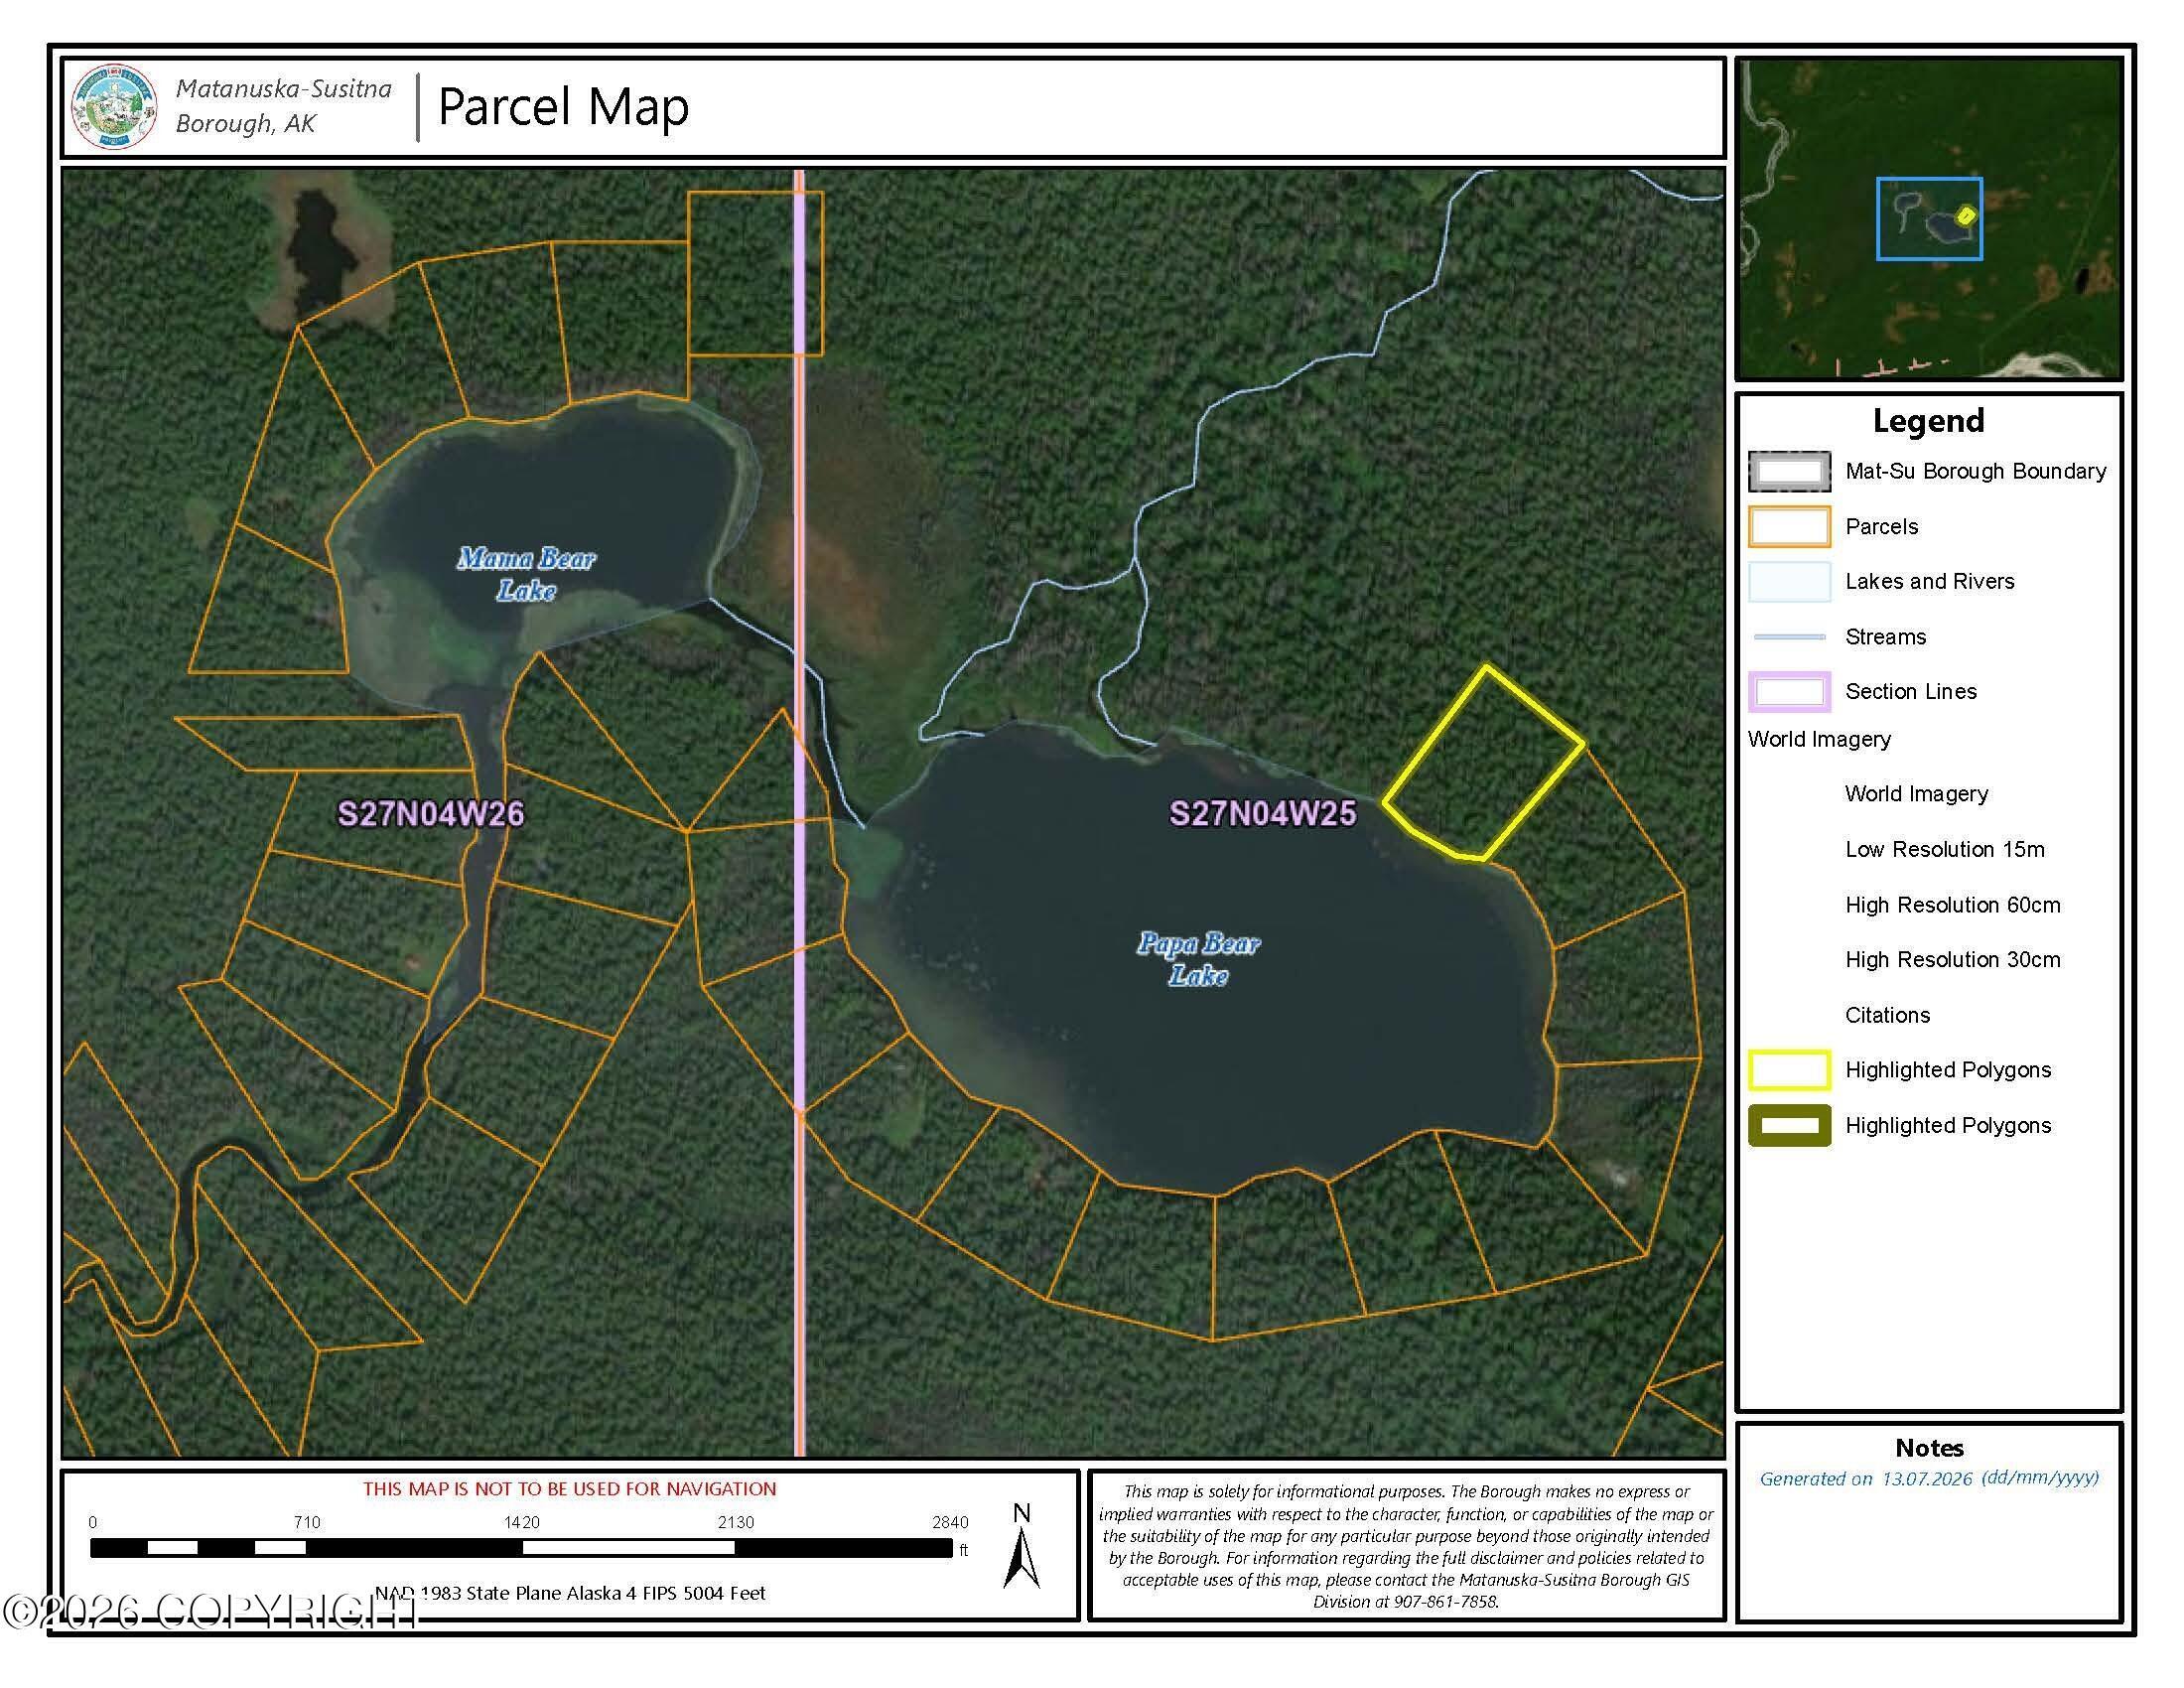Viewport: 2184px width, 1688px height.
Task: Click the olive Highlighted Polygons legend swatch
Action: [1789, 1126]
